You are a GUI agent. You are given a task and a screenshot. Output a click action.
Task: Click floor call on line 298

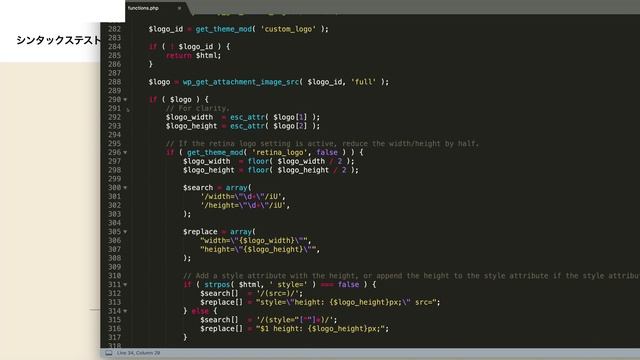(x=258, y=170)
